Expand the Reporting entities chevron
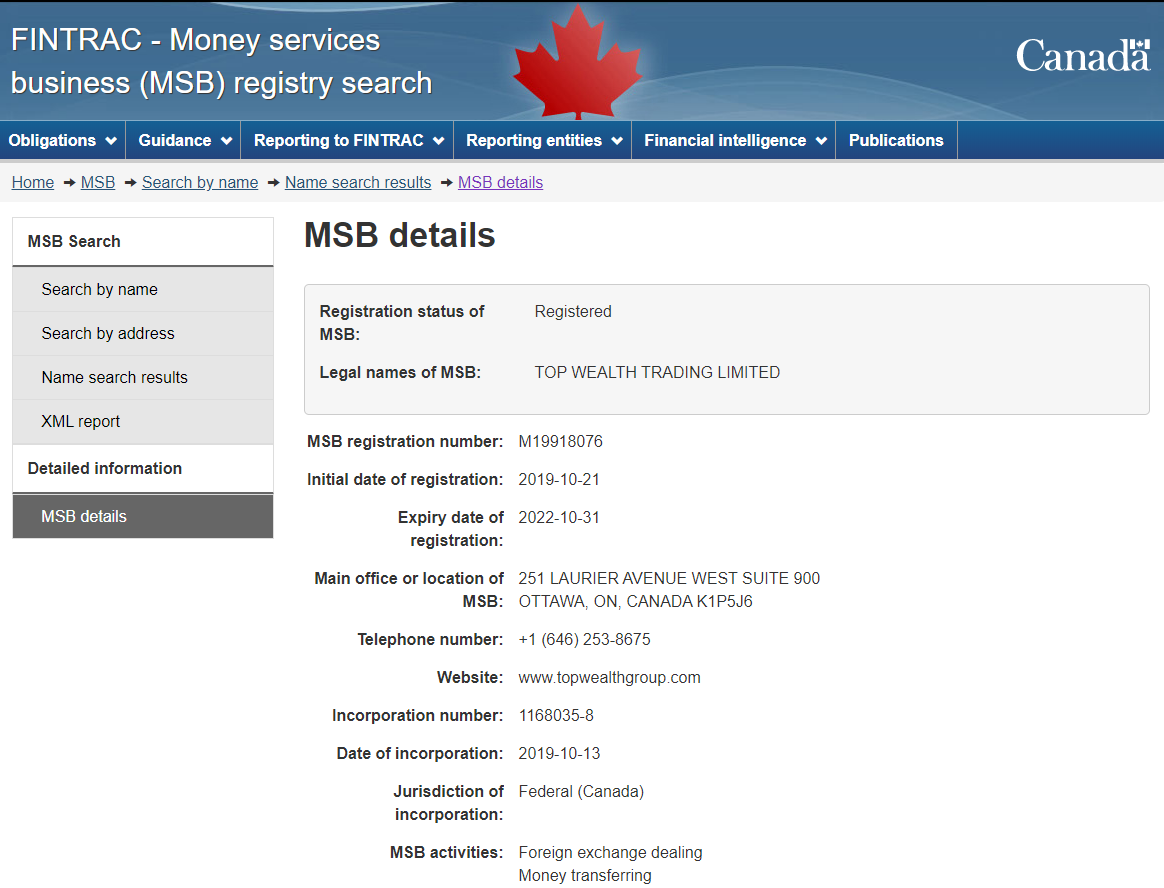1164x888 pixels. click(617, 140)
